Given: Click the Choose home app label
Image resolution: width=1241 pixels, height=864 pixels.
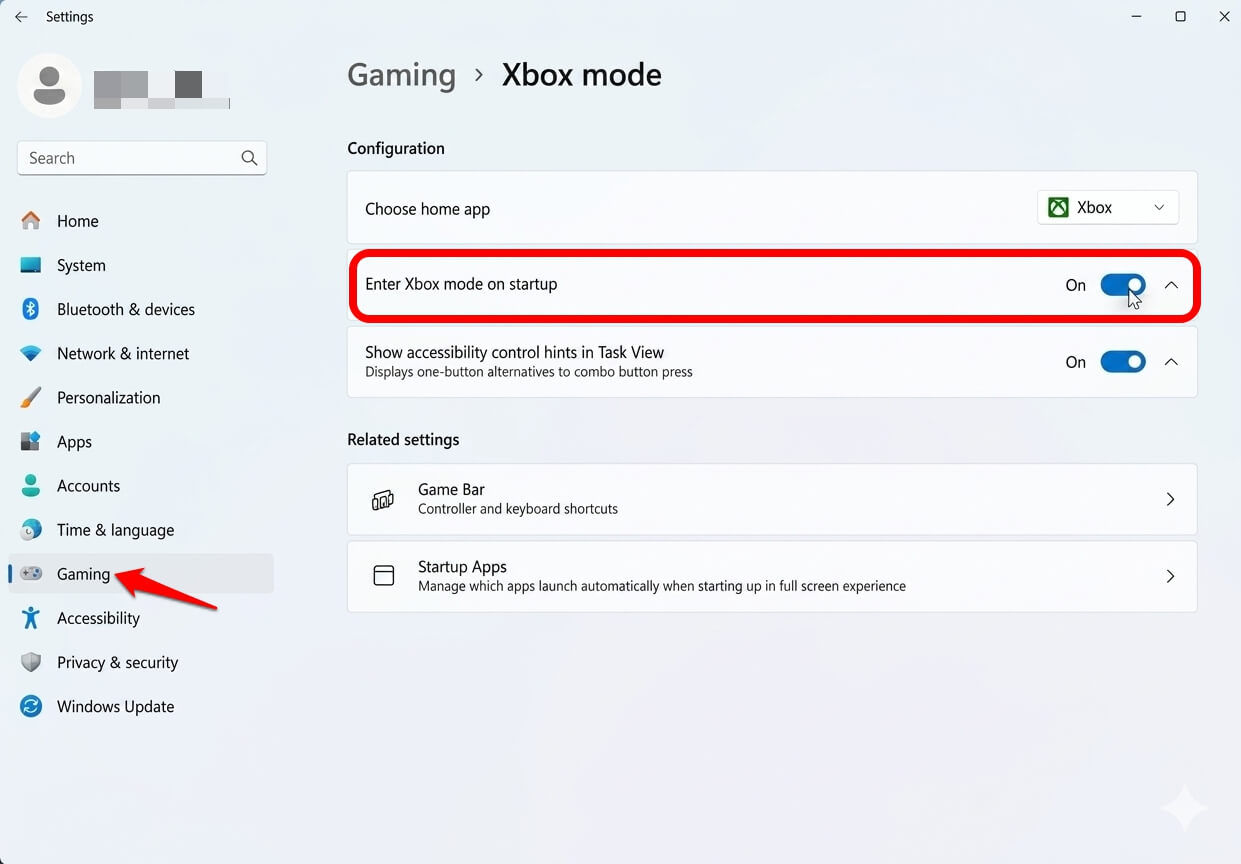Looking at the screenshot, I should pyautogui.click(x=427, y=209).
